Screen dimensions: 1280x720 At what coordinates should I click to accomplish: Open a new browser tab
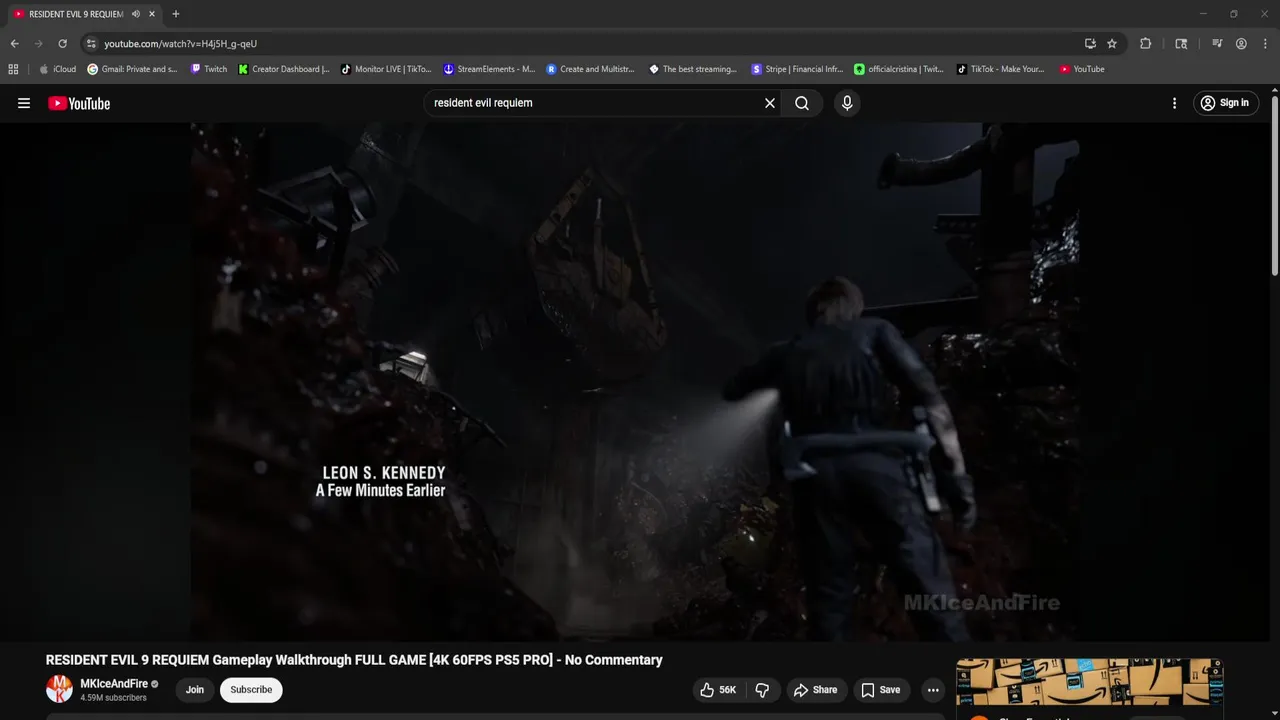click(176, 14)
